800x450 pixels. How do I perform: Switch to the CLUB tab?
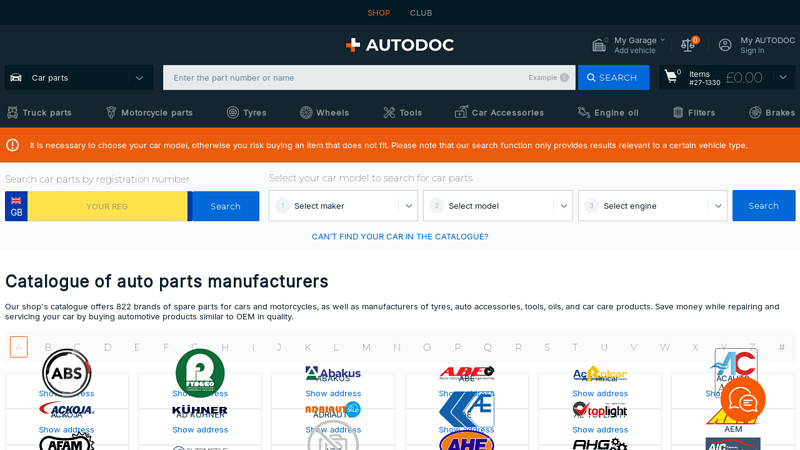click(x=421, y=13)
